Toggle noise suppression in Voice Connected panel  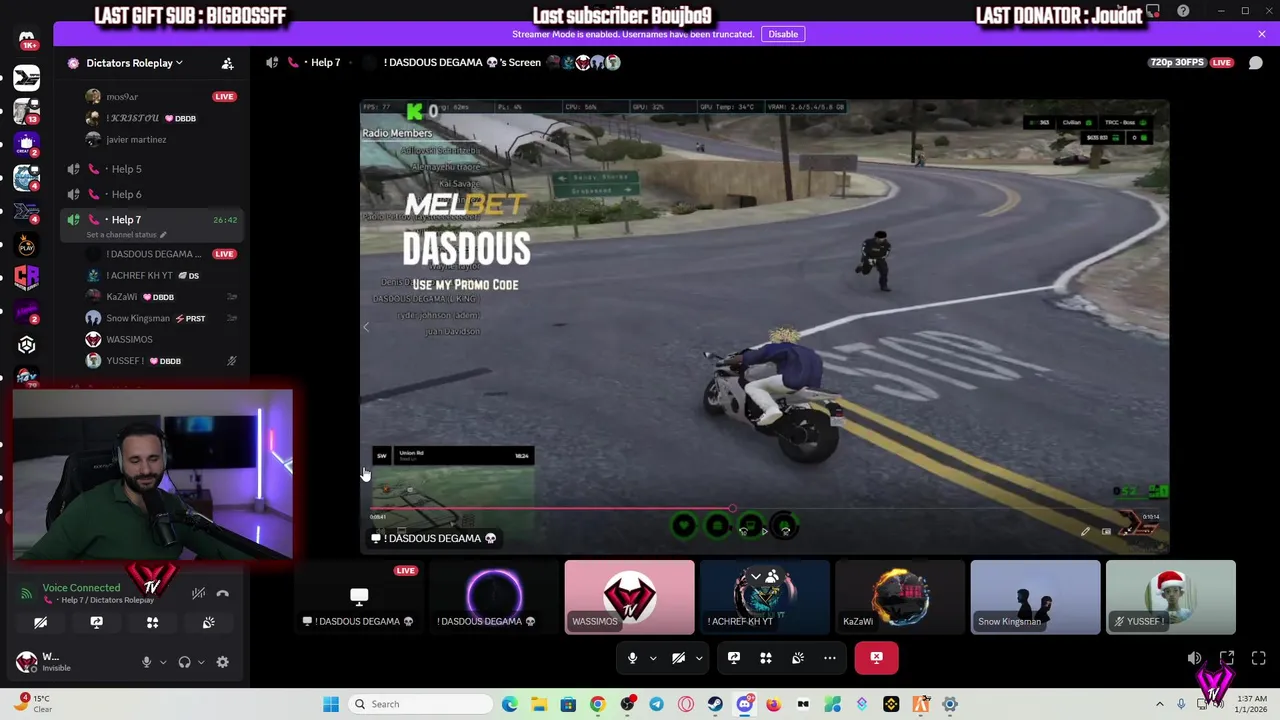coord(199,593)
